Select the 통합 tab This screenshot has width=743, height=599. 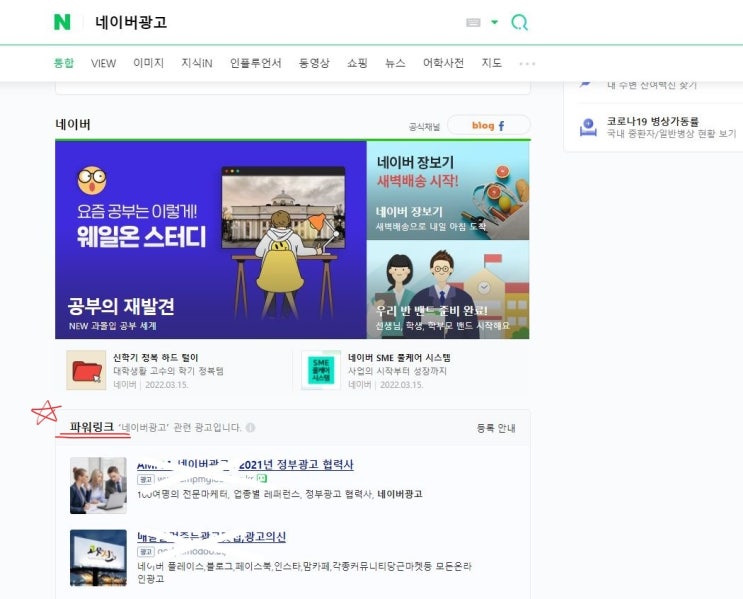[x=64, y=63]
